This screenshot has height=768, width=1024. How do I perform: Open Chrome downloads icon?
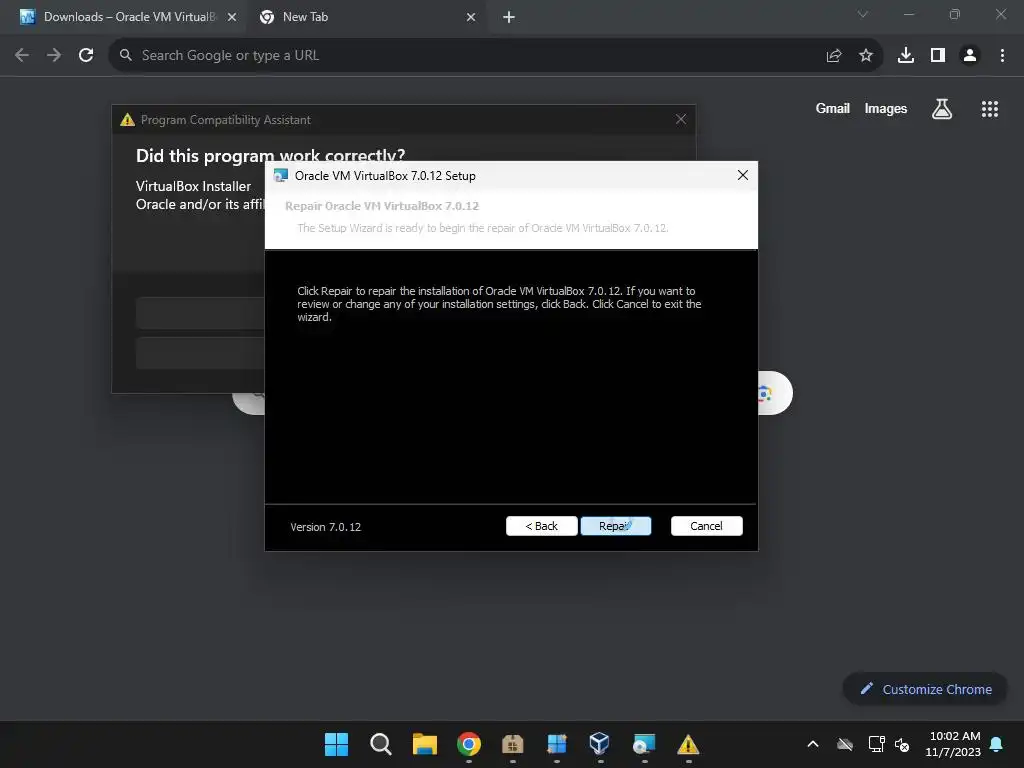point(906,56)
